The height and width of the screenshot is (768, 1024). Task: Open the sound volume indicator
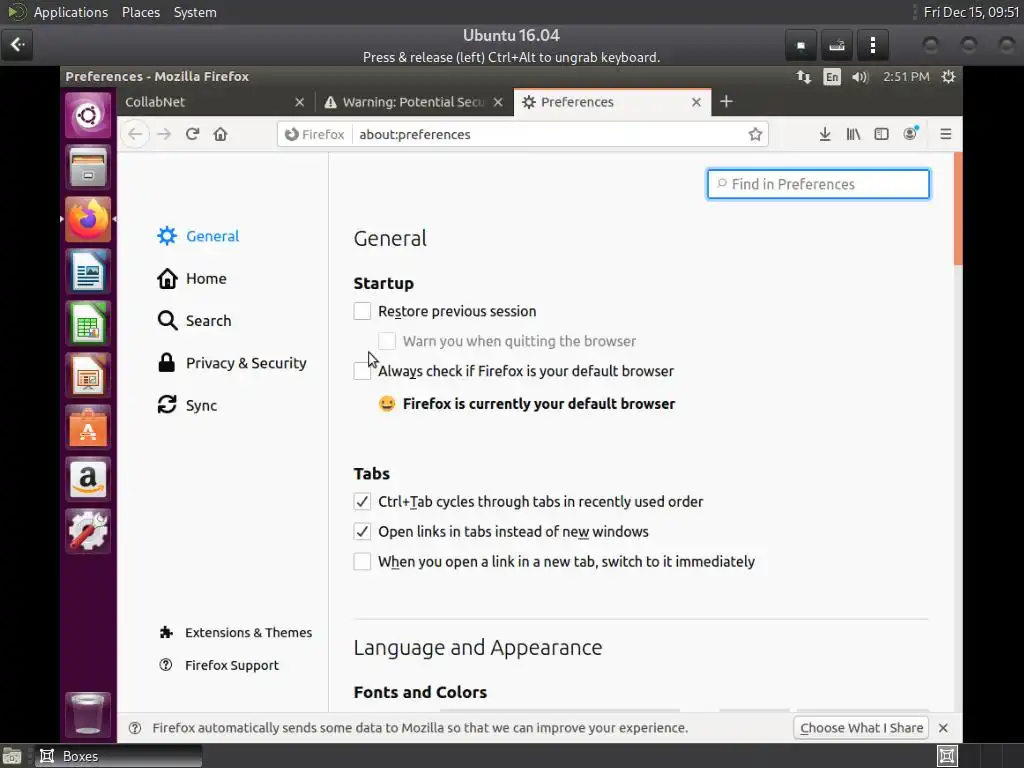[860, 77]
